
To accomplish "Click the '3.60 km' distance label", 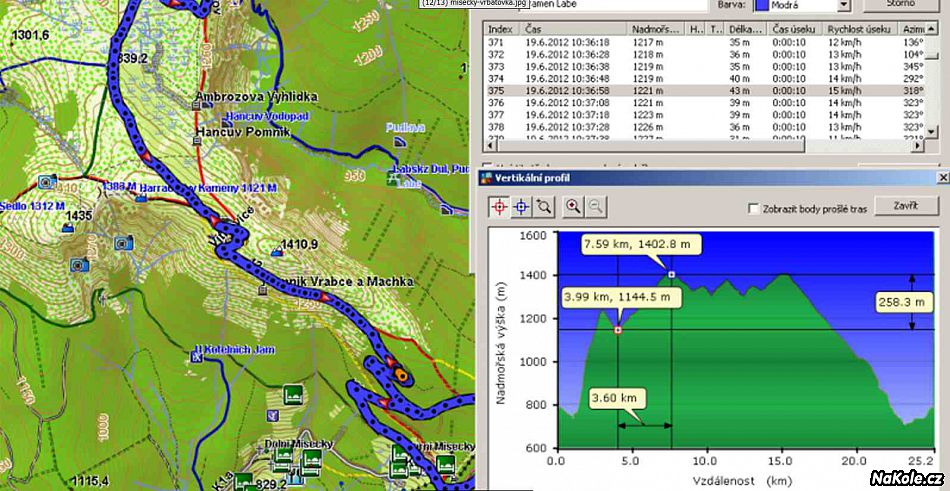I will coord(617,399).
